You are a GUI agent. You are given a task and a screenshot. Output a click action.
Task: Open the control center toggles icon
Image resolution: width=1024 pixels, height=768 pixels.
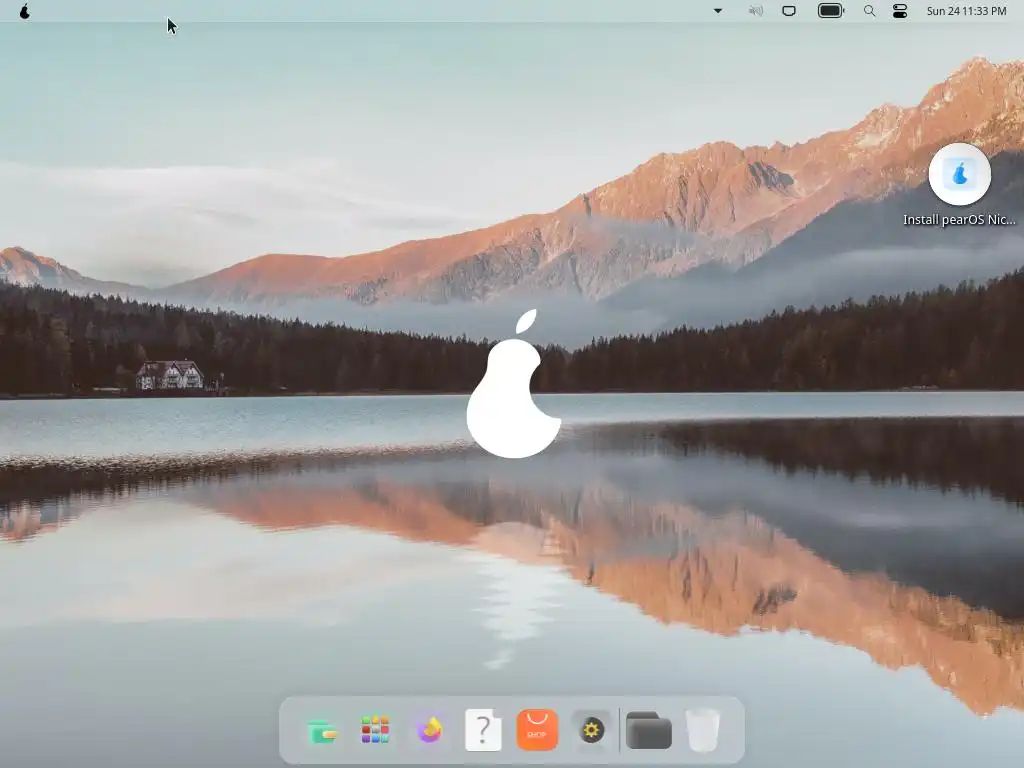point(900,11)
